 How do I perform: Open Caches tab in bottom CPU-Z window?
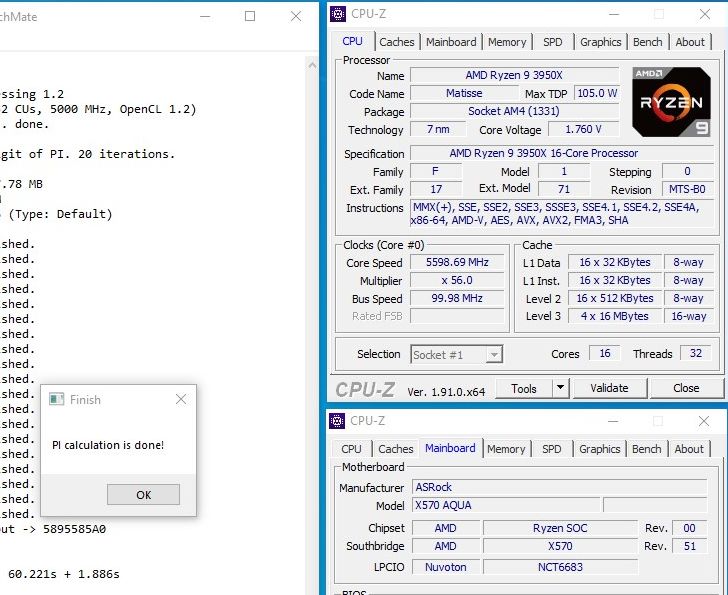[396, 449]
